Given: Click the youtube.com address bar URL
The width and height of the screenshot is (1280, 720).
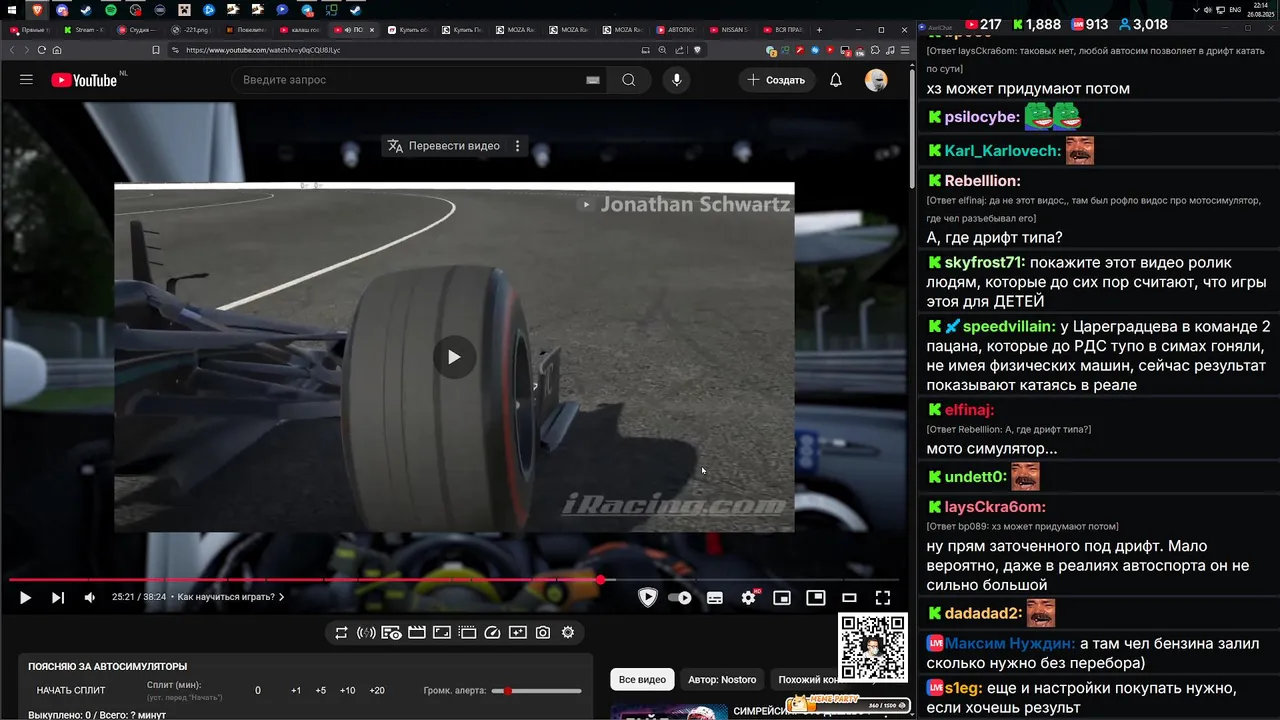Looking at the screenshot, I should (x=263, y=50).
